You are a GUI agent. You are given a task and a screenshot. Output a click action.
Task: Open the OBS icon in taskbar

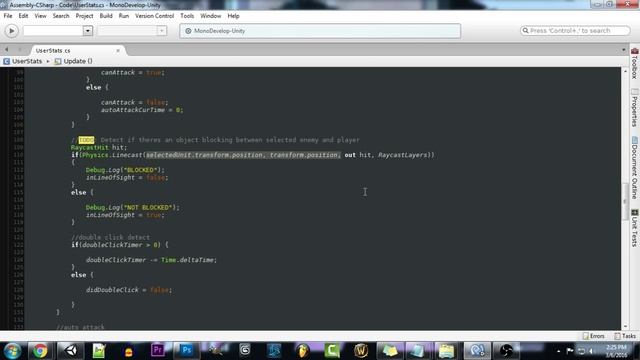[x=506, y=351]
